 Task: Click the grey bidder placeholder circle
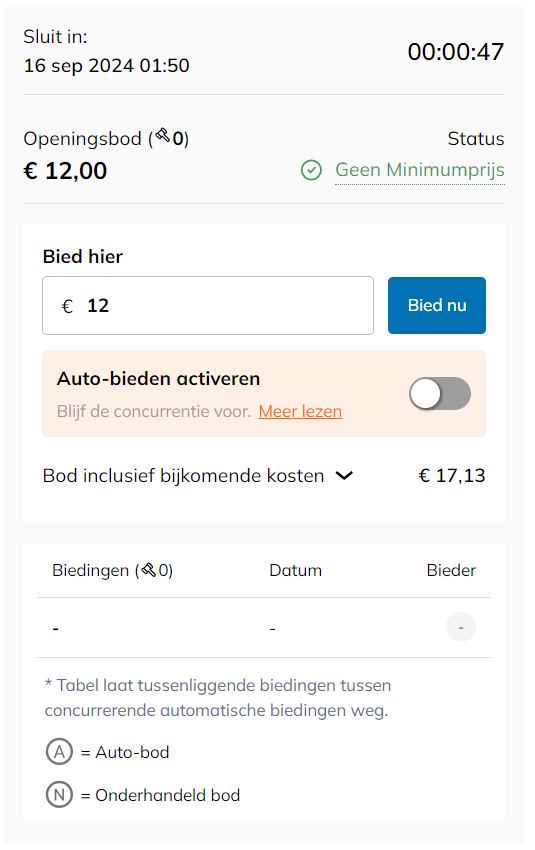click(461, 627)
